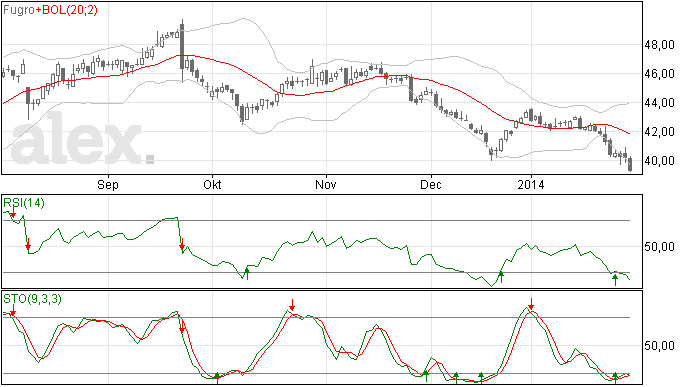
Task: Click STO red sell arrow at late-October peak
Action: click(292, 304)
